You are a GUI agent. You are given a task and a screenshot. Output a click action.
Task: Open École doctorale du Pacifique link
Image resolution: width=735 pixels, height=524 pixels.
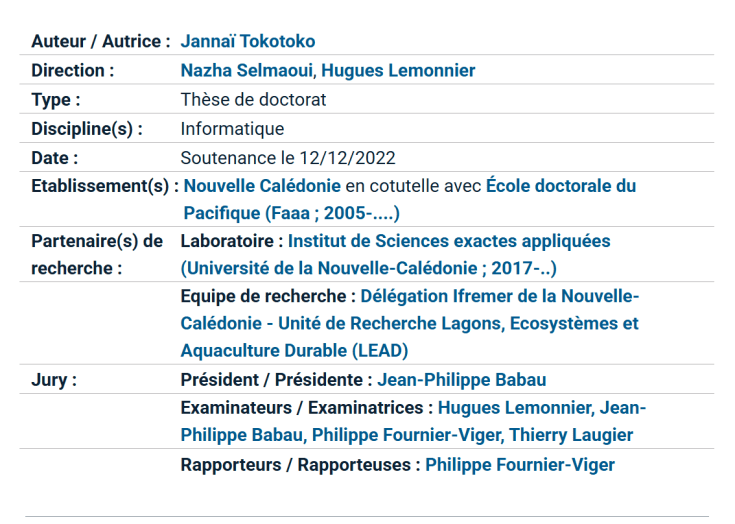point(560,186)
